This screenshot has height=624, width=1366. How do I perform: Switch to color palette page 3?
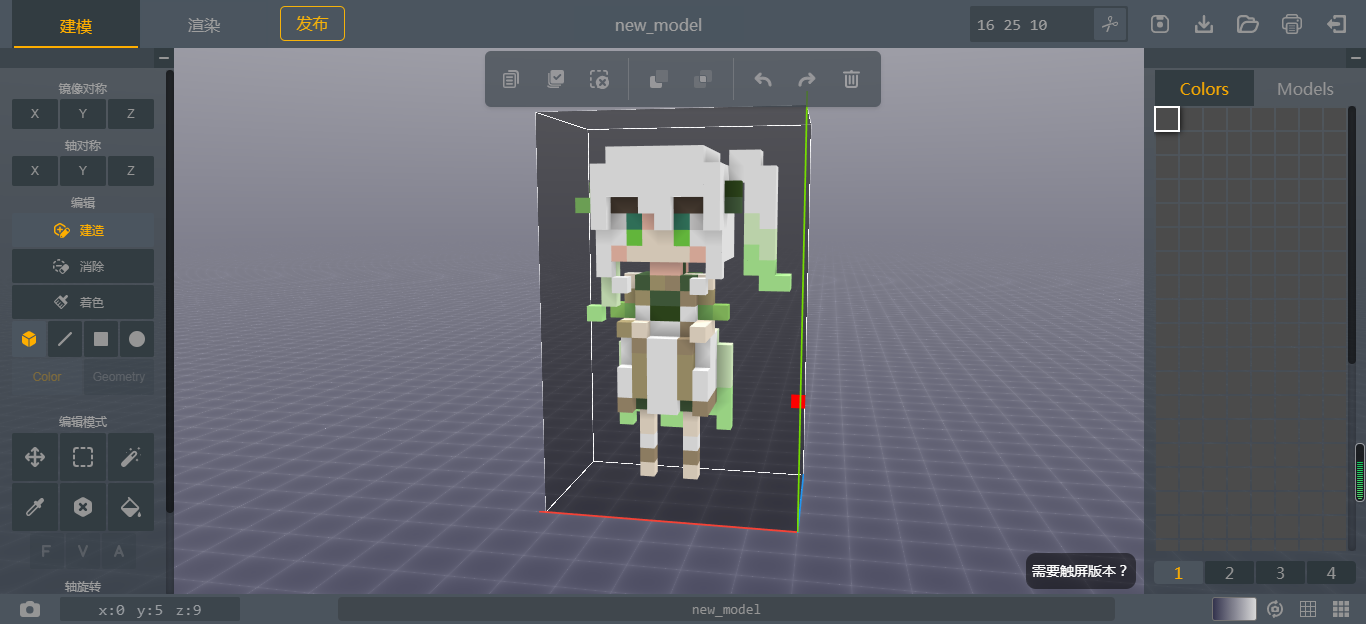(x=1280, y=573)
